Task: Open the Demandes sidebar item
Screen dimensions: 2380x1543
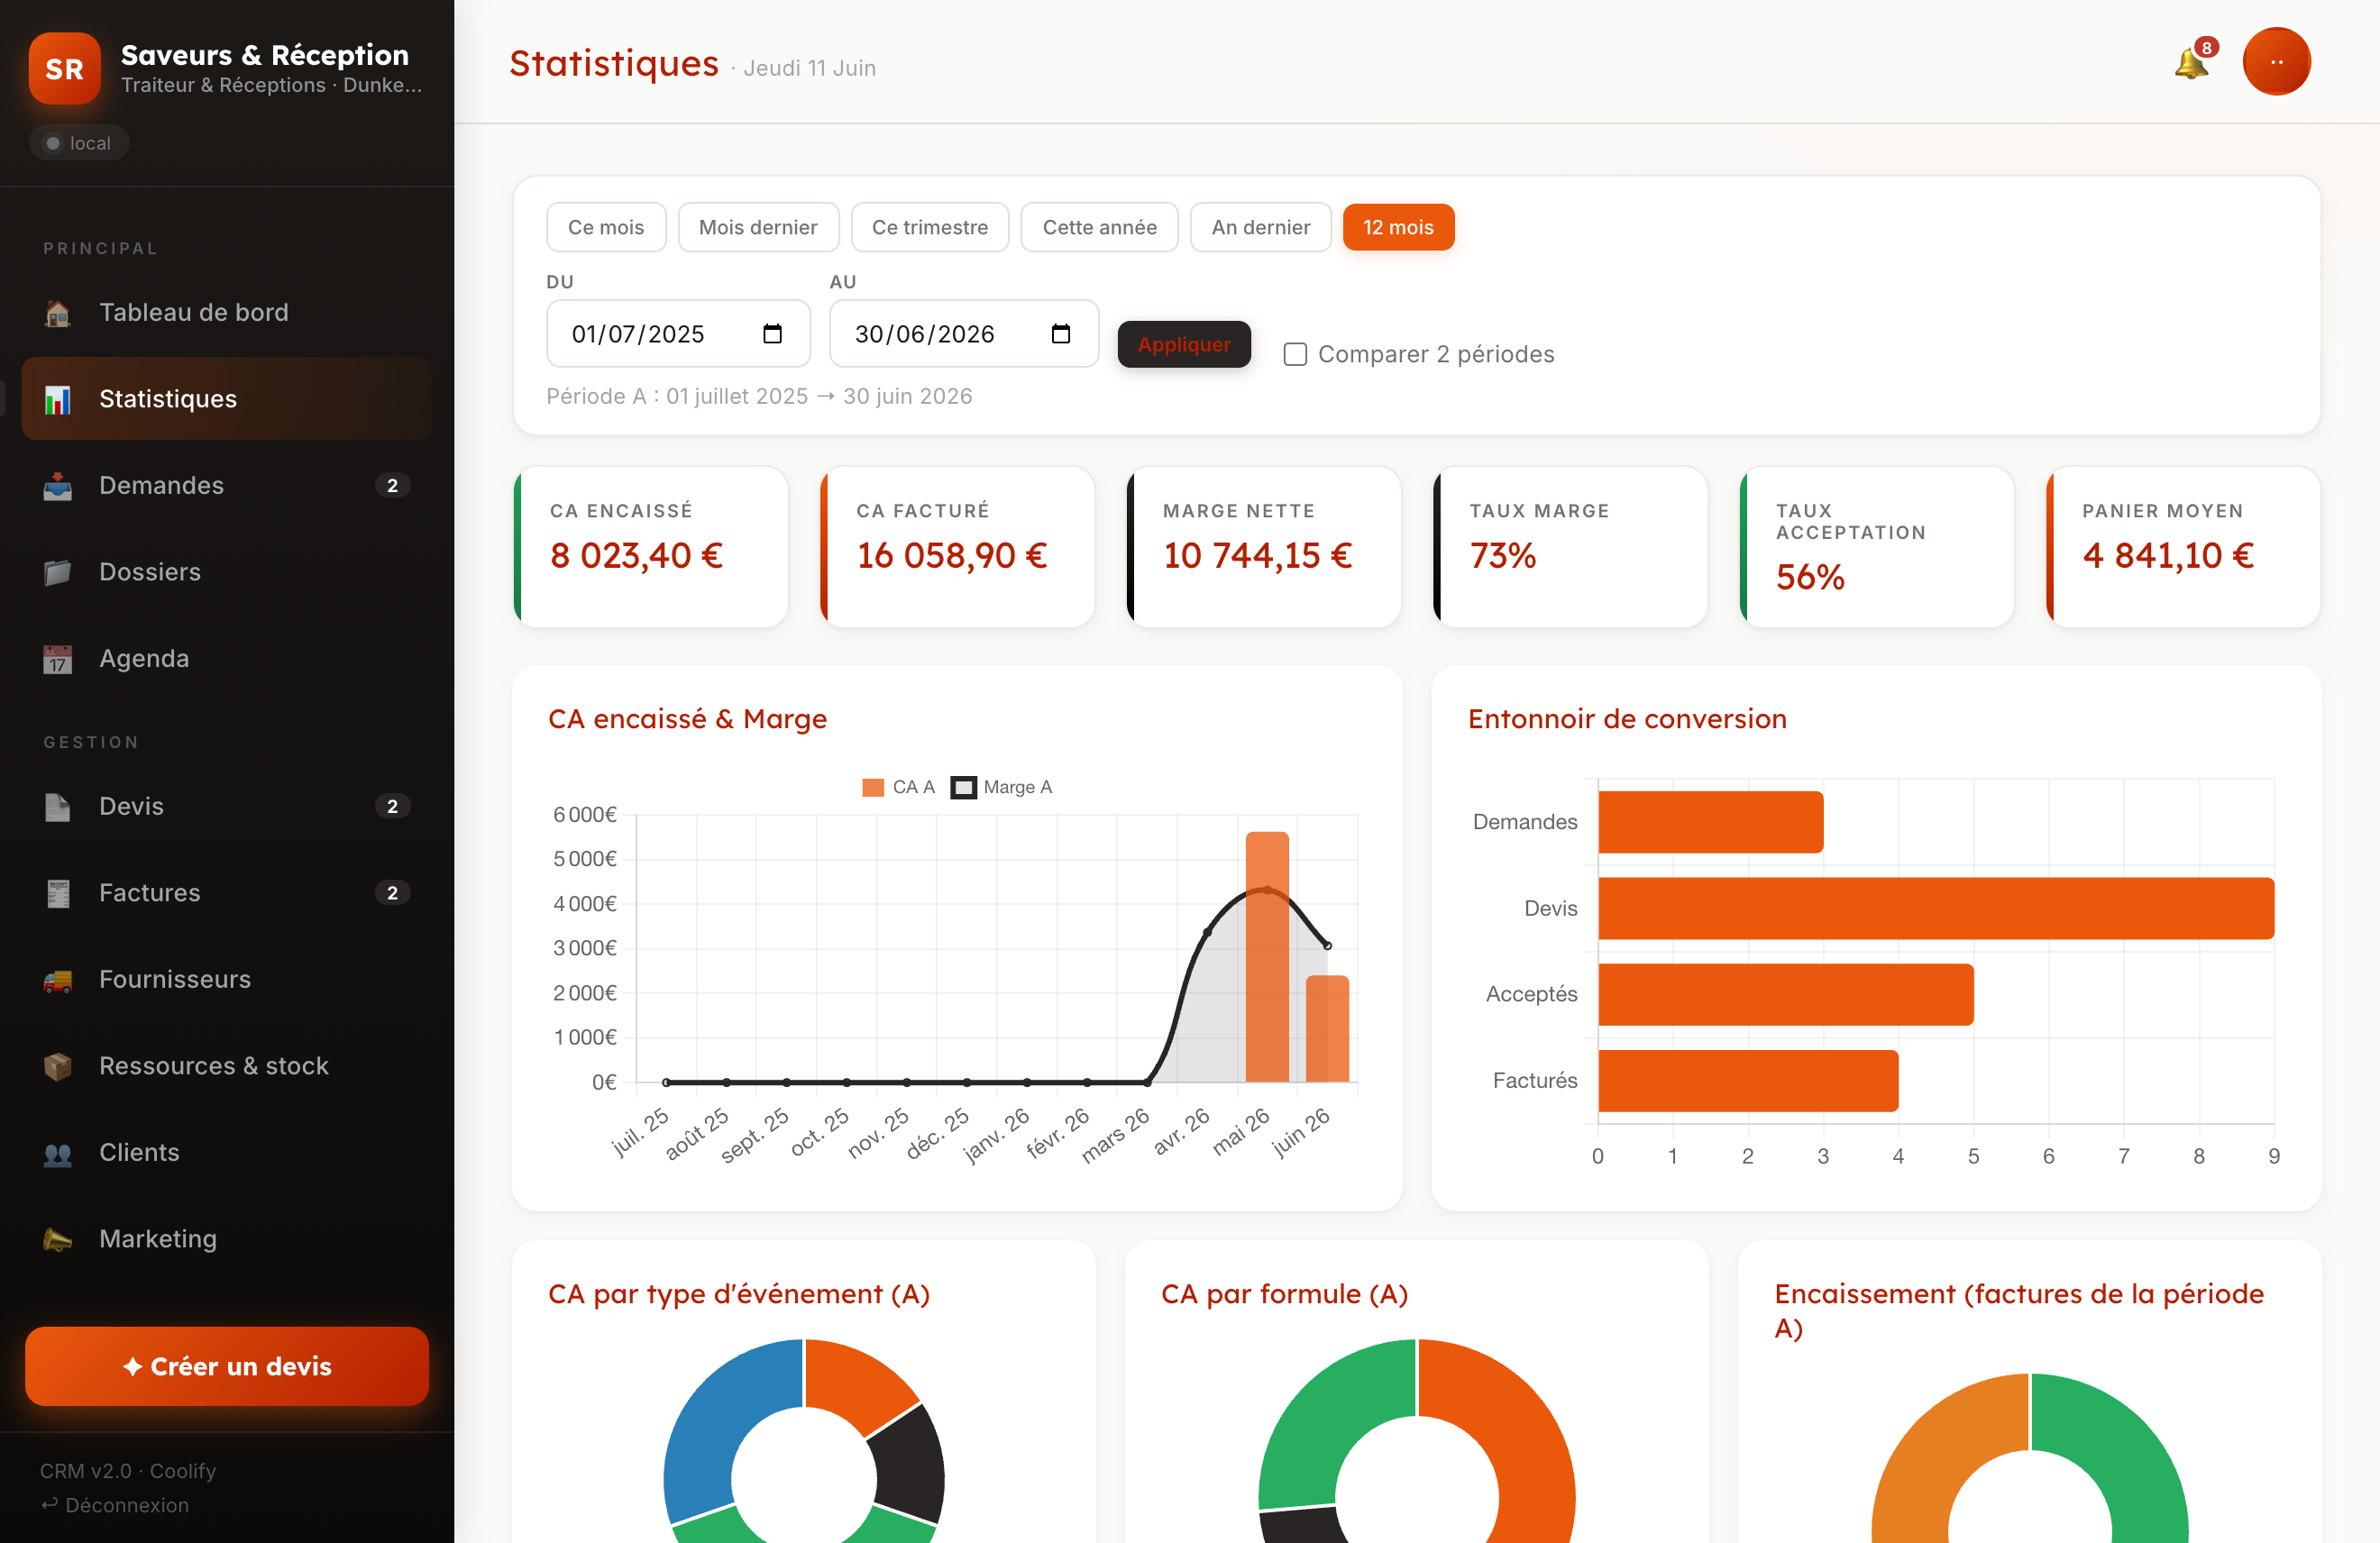Action: 227,486
